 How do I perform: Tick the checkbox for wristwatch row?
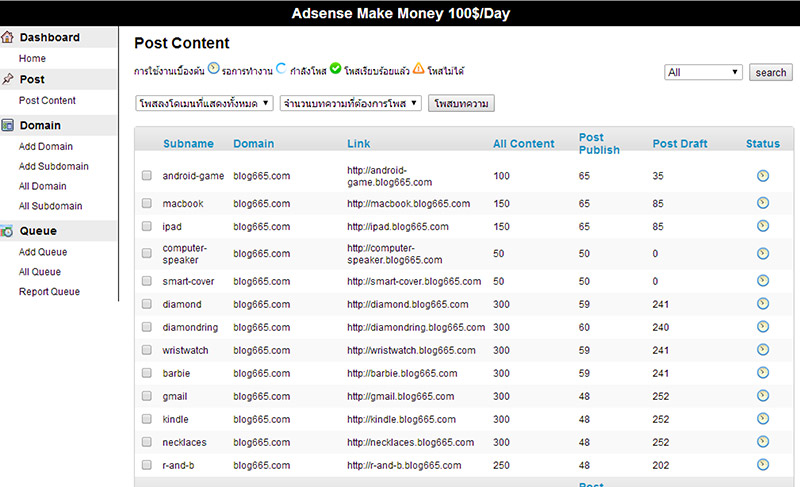pos(147,351)
